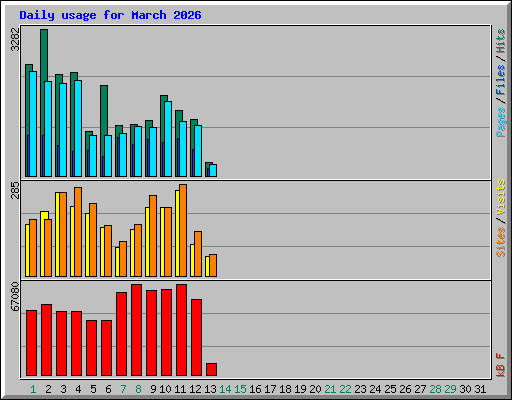Click the 3282 y-axis value

[x=15, y=39]
